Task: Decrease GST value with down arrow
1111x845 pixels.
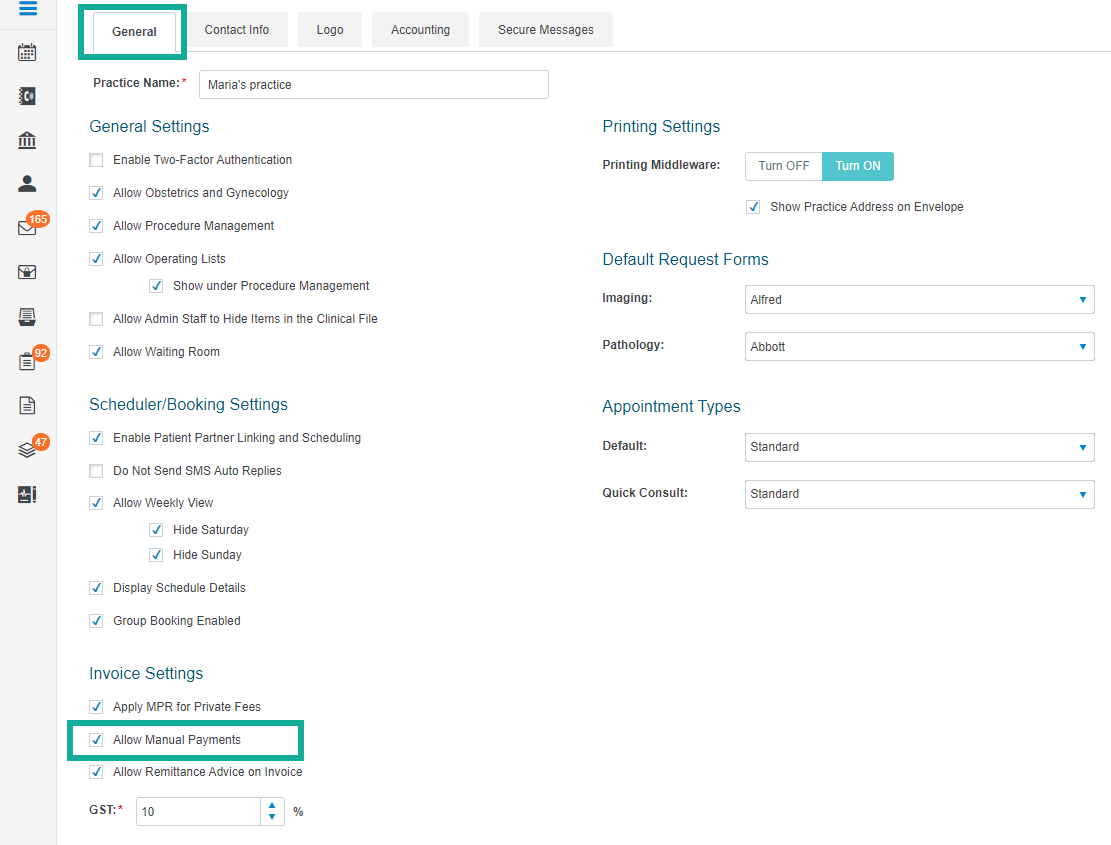Action: [x=272, y=817]
